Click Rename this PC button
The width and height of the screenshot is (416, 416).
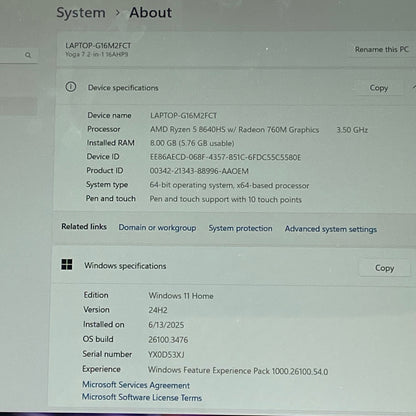(x=381, y=49)
